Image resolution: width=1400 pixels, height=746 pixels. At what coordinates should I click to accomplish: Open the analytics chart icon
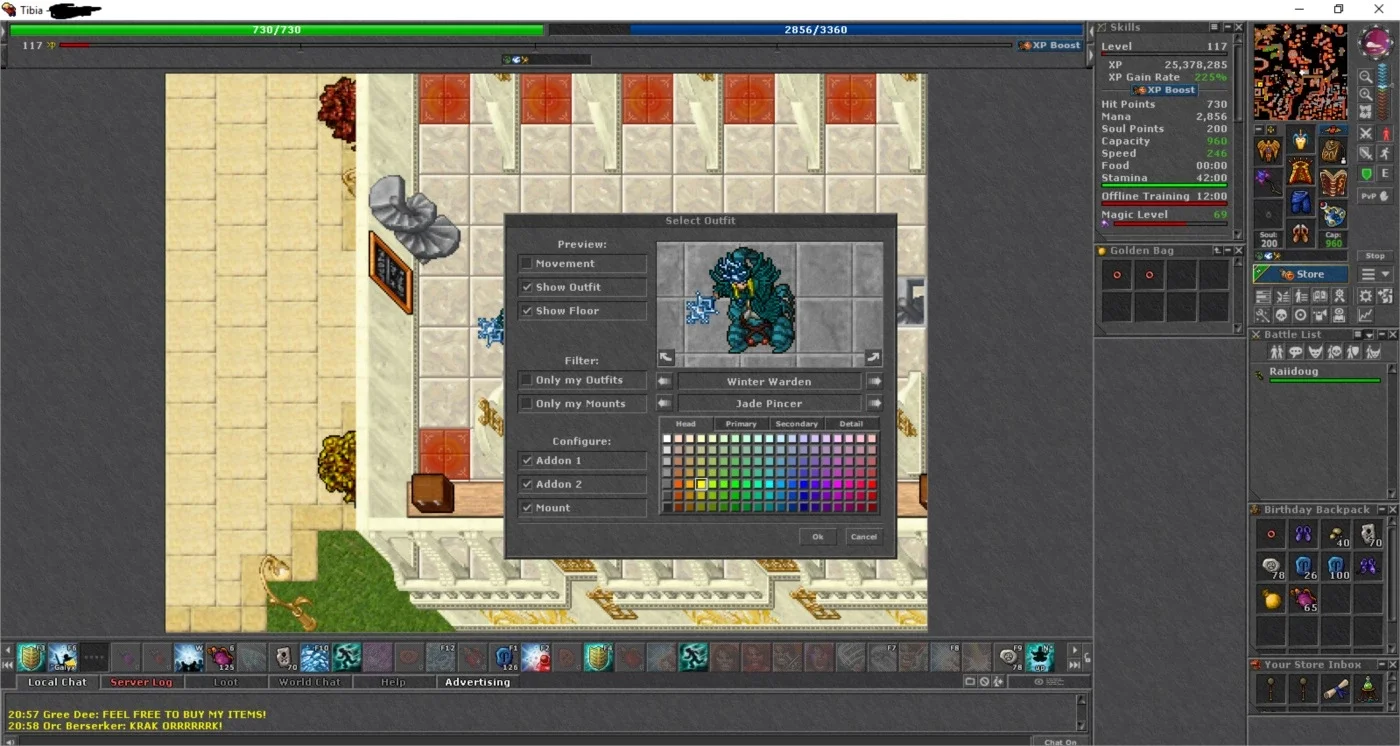click(1365, 315)
